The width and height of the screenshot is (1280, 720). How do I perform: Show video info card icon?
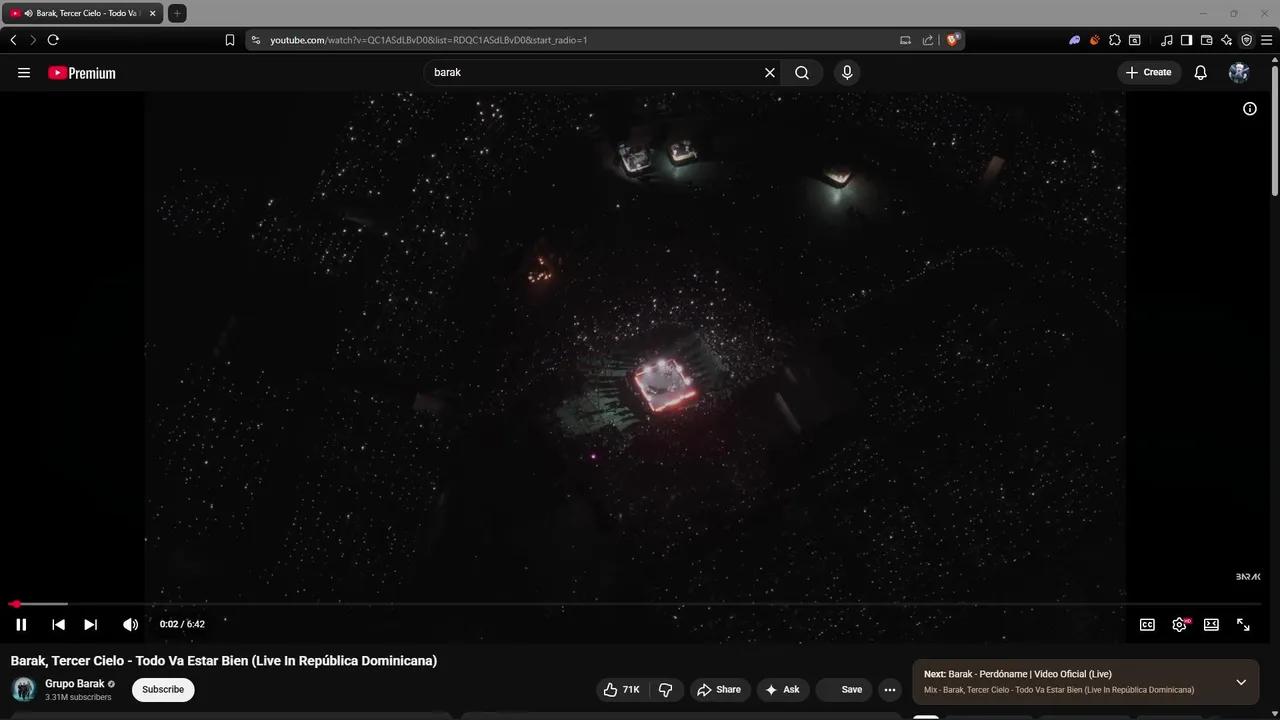click(1250, 109)
